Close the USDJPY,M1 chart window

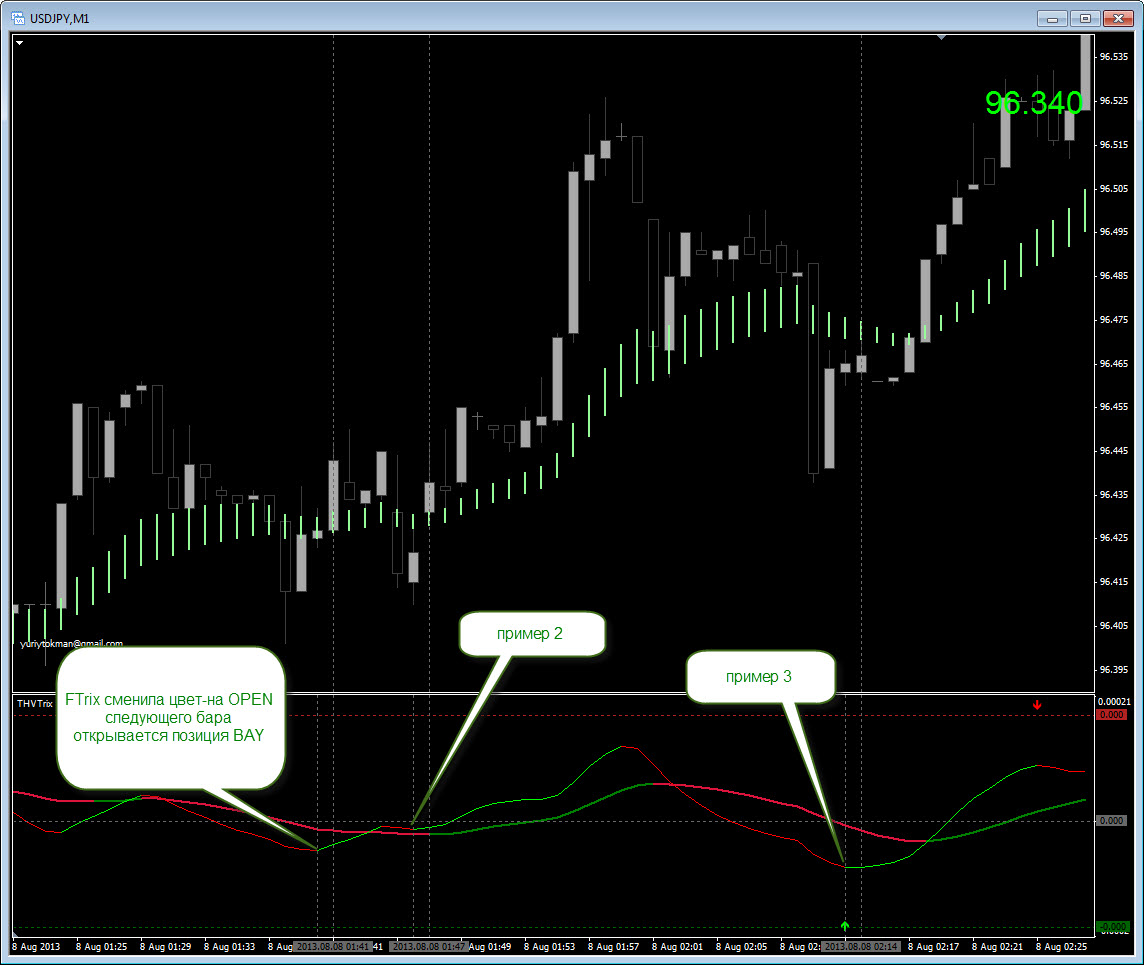coord(1118,19)
